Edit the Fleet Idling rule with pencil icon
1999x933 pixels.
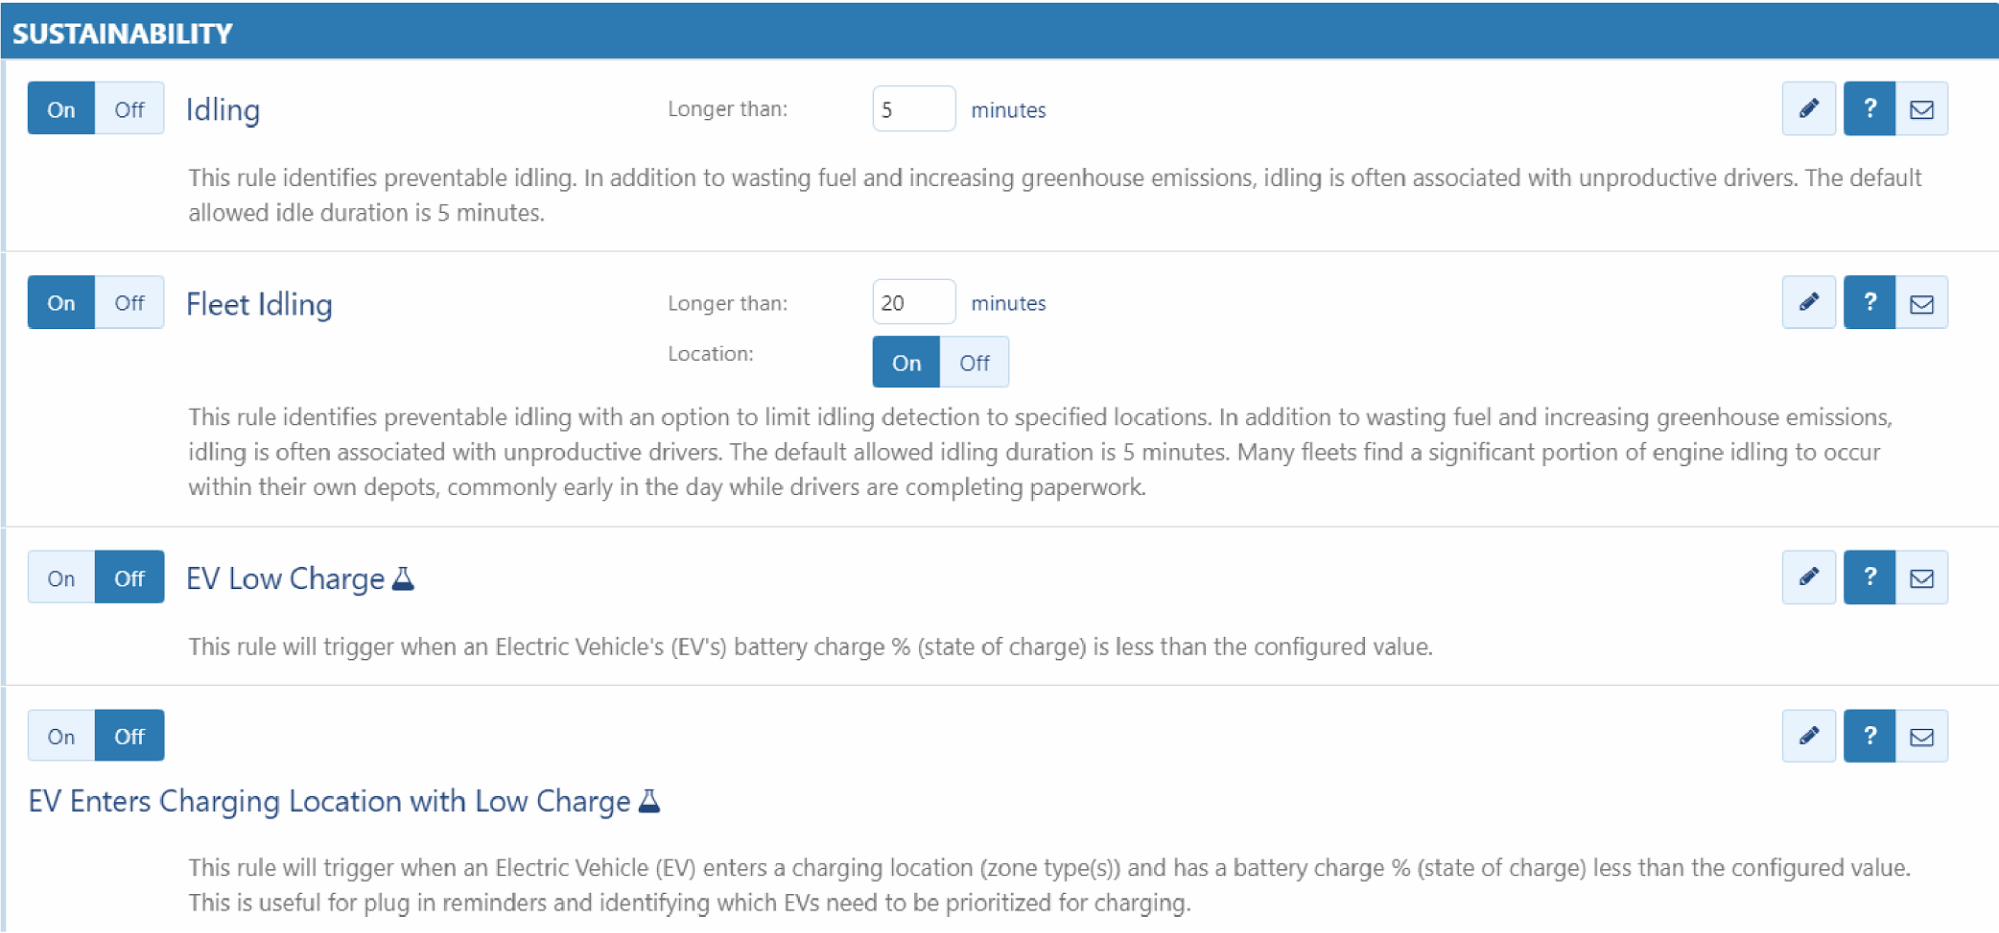point(1808,303)
